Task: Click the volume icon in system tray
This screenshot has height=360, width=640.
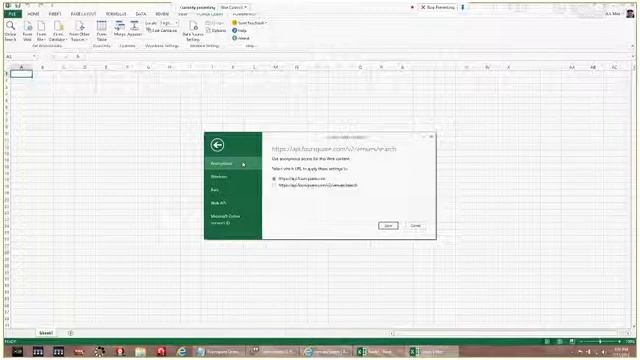Action: tap(604, 352)
